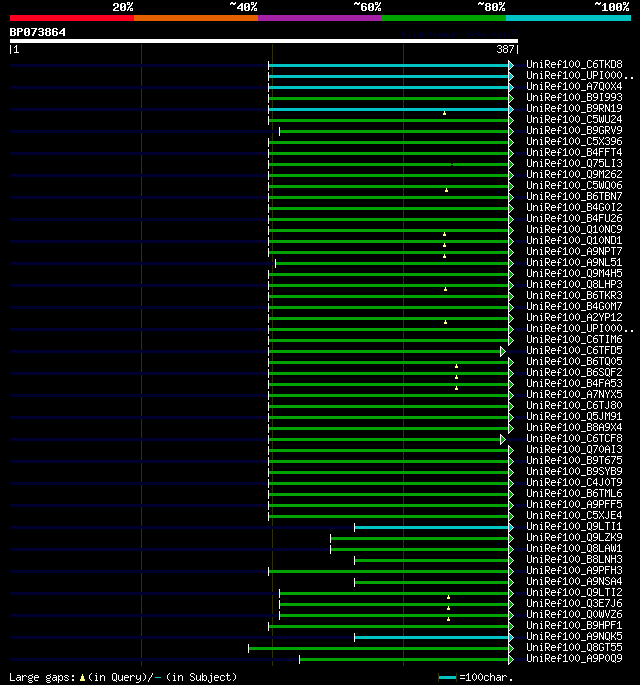Select the UniRef100_Q0WVZ6 label
This screenshot has height=685, width=640.
(x=574, y=614)
